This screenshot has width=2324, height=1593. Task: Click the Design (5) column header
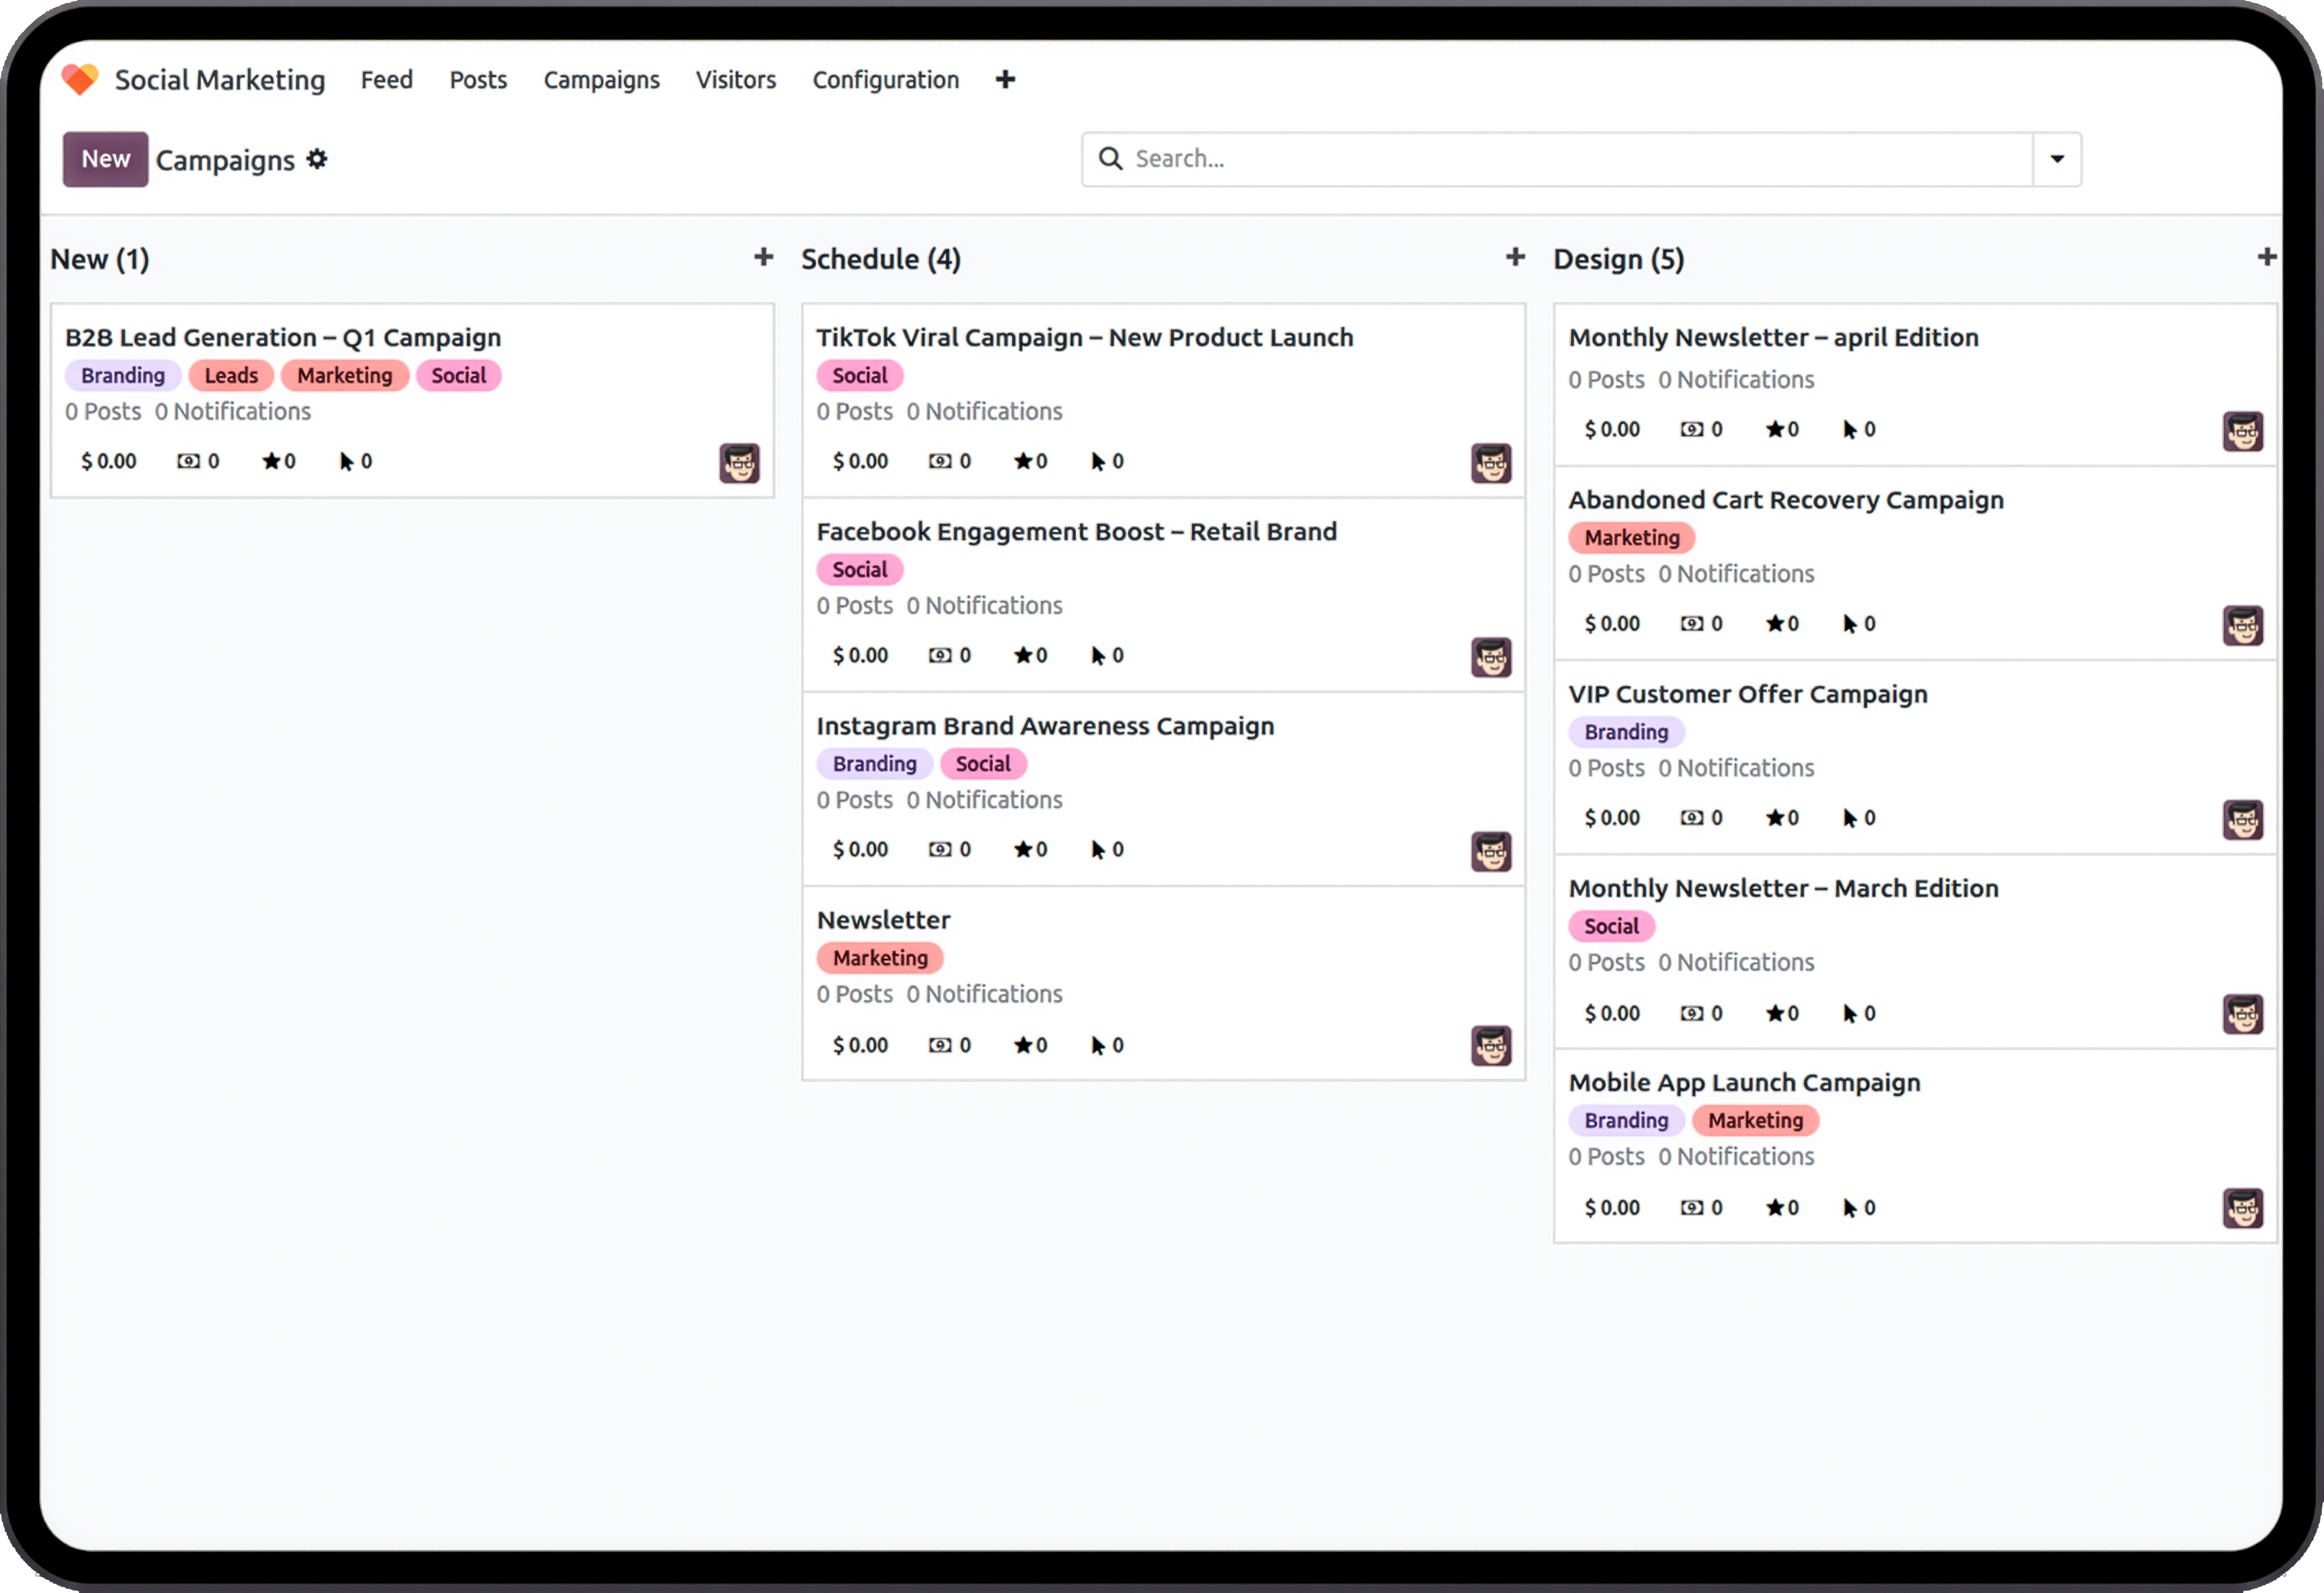[x=1618, y=259]
